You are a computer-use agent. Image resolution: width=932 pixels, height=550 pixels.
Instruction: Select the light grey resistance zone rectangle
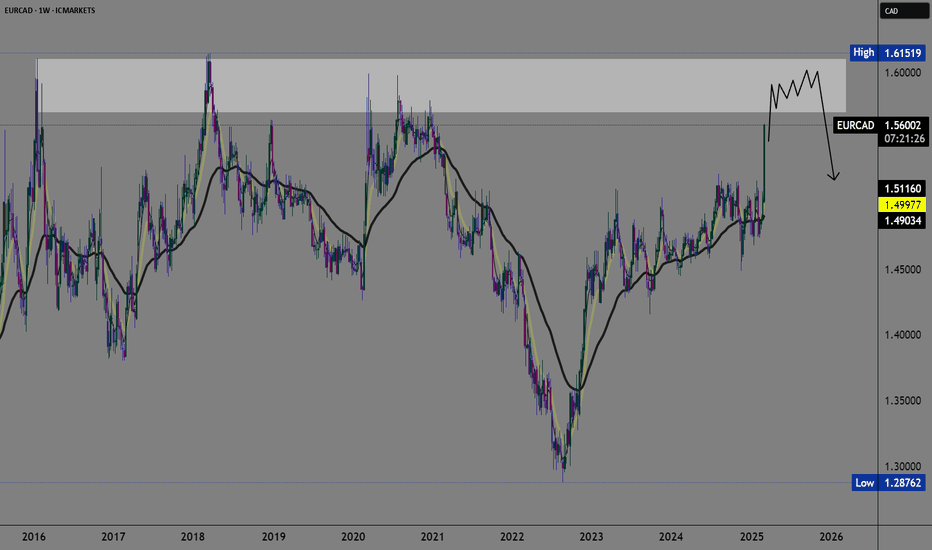point(441,86)
